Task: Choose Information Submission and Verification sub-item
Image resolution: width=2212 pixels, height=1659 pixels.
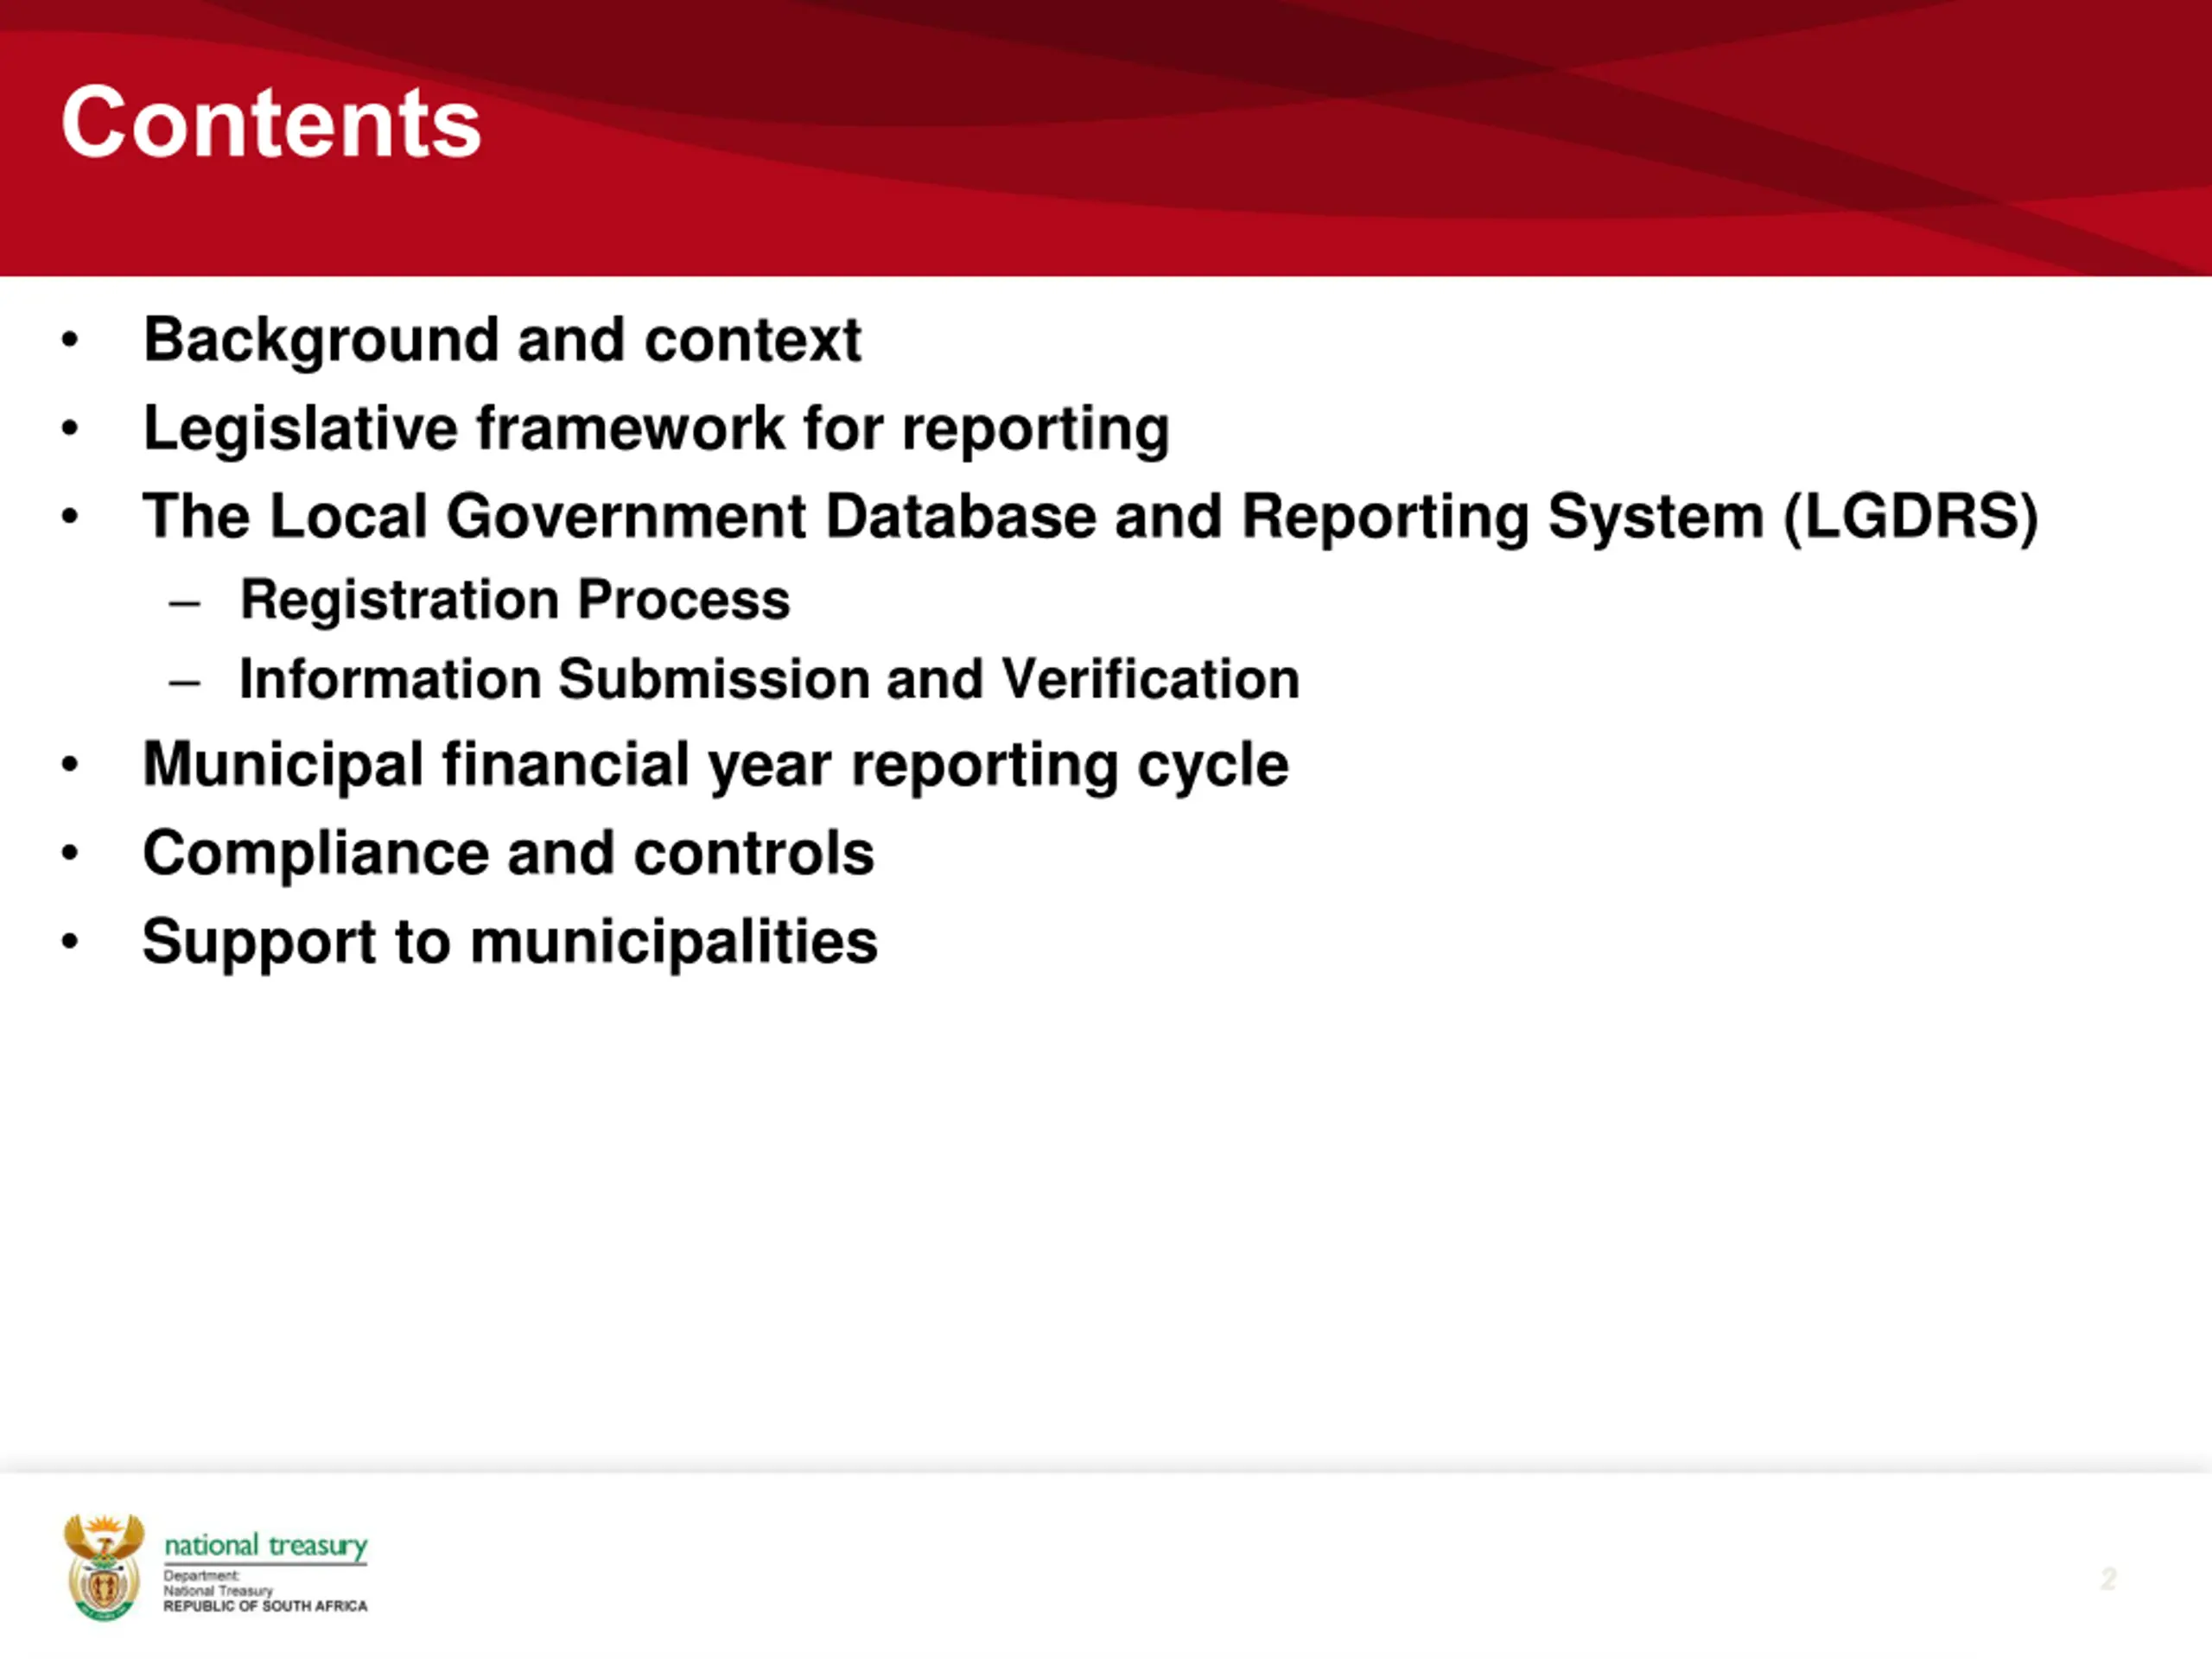Action: pyautogui.click(x=769, y=680)
